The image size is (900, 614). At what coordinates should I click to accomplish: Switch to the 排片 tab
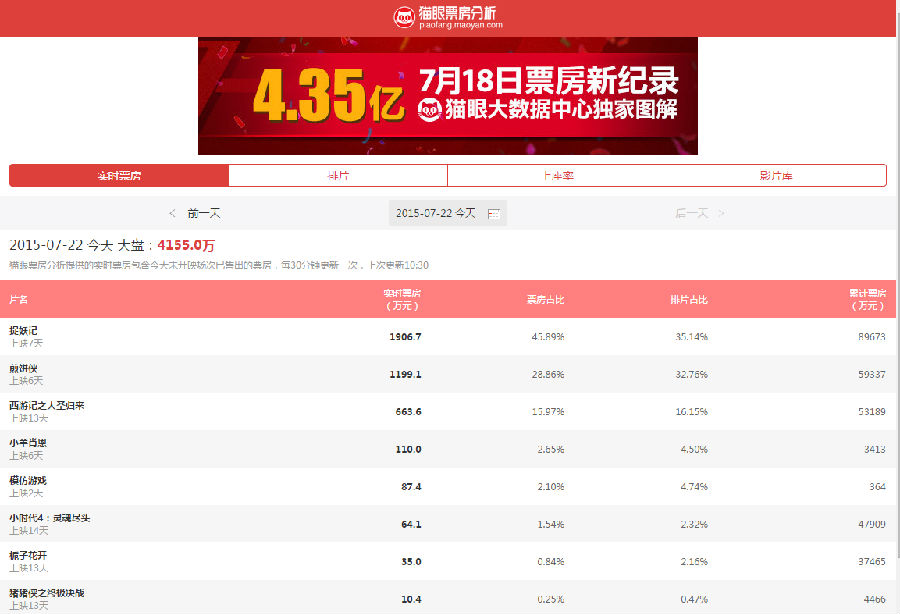coord(338,176)
